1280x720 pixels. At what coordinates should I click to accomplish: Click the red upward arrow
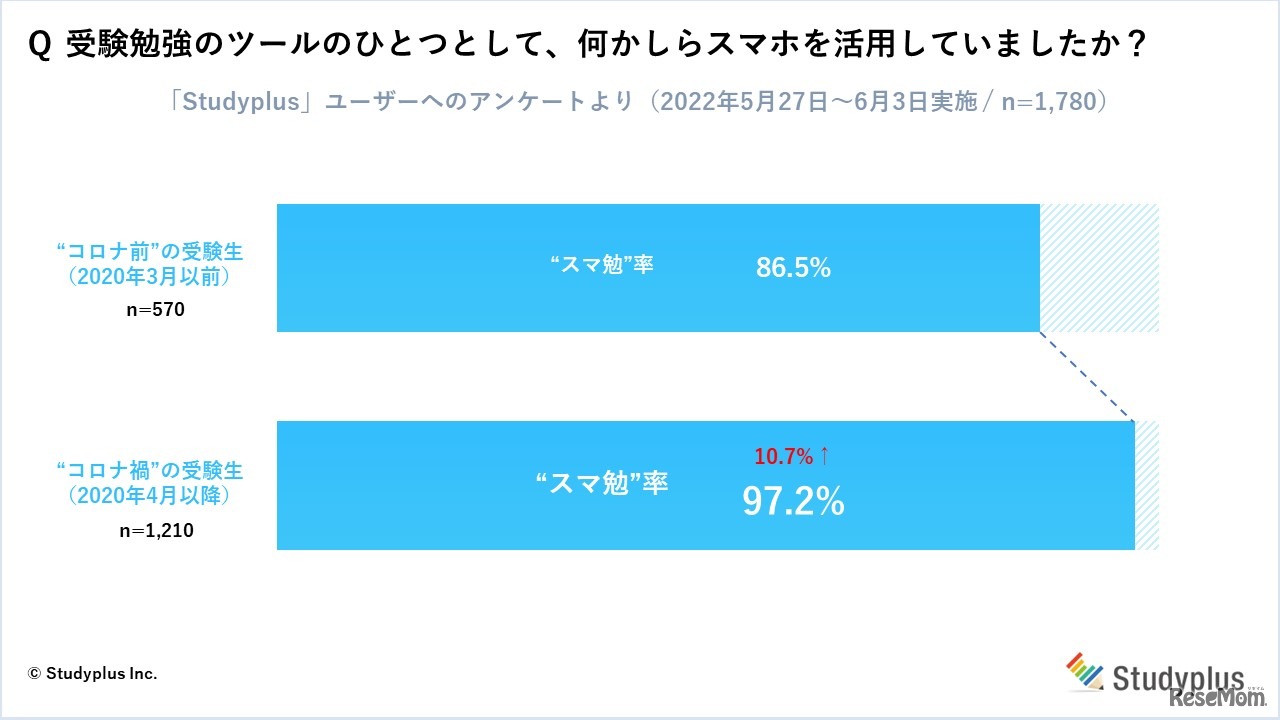pos(824,456)
